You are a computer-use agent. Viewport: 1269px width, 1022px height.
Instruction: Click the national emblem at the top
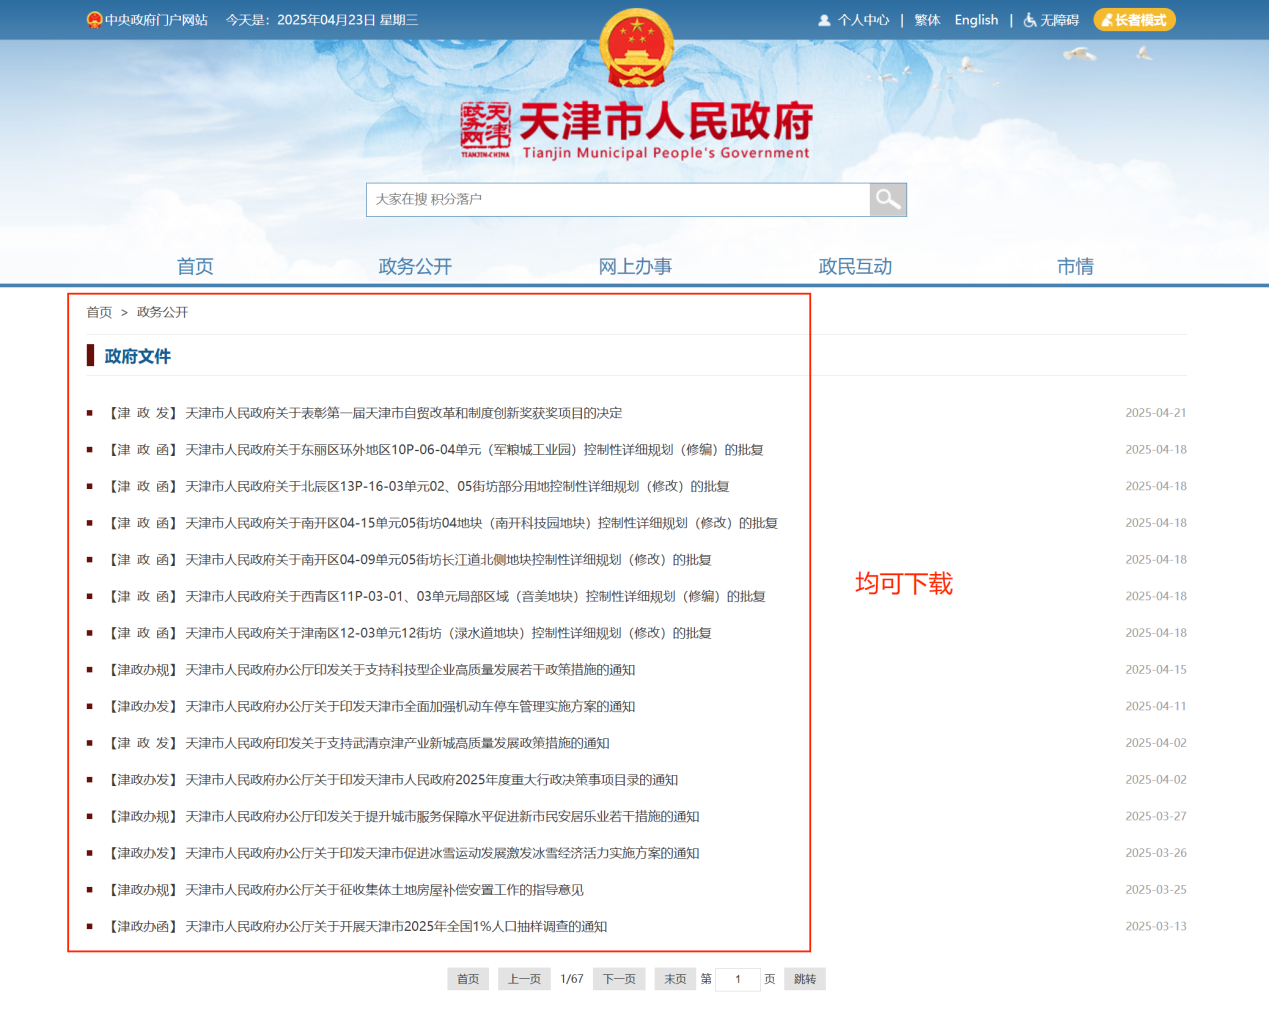click(x=636, y=48)
